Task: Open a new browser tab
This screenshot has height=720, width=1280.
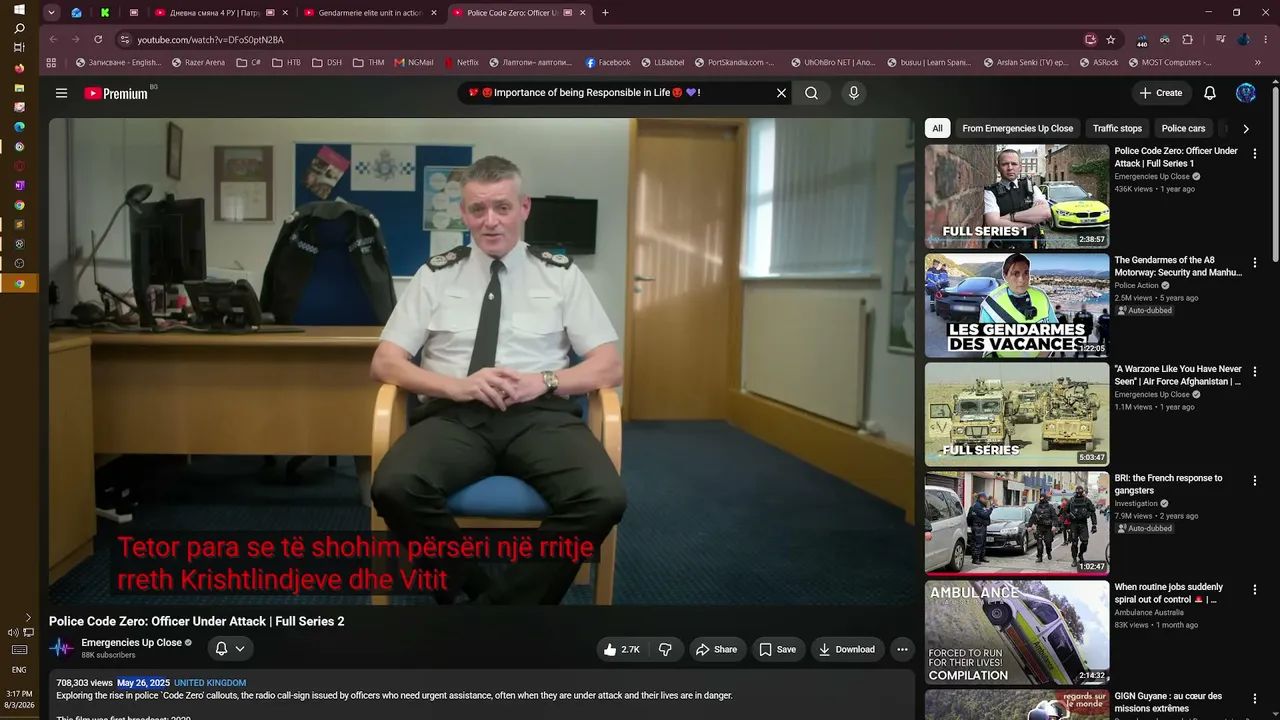Action: (x=605, y=13)
